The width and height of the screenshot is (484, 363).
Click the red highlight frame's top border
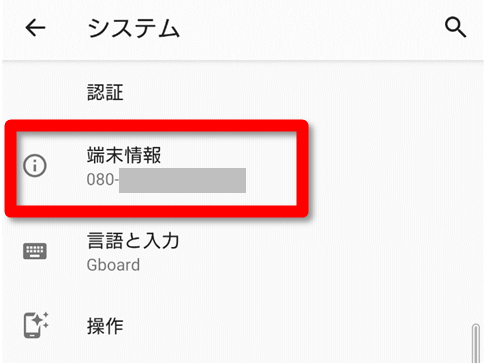pyautogui.click(x=156, y=126)
